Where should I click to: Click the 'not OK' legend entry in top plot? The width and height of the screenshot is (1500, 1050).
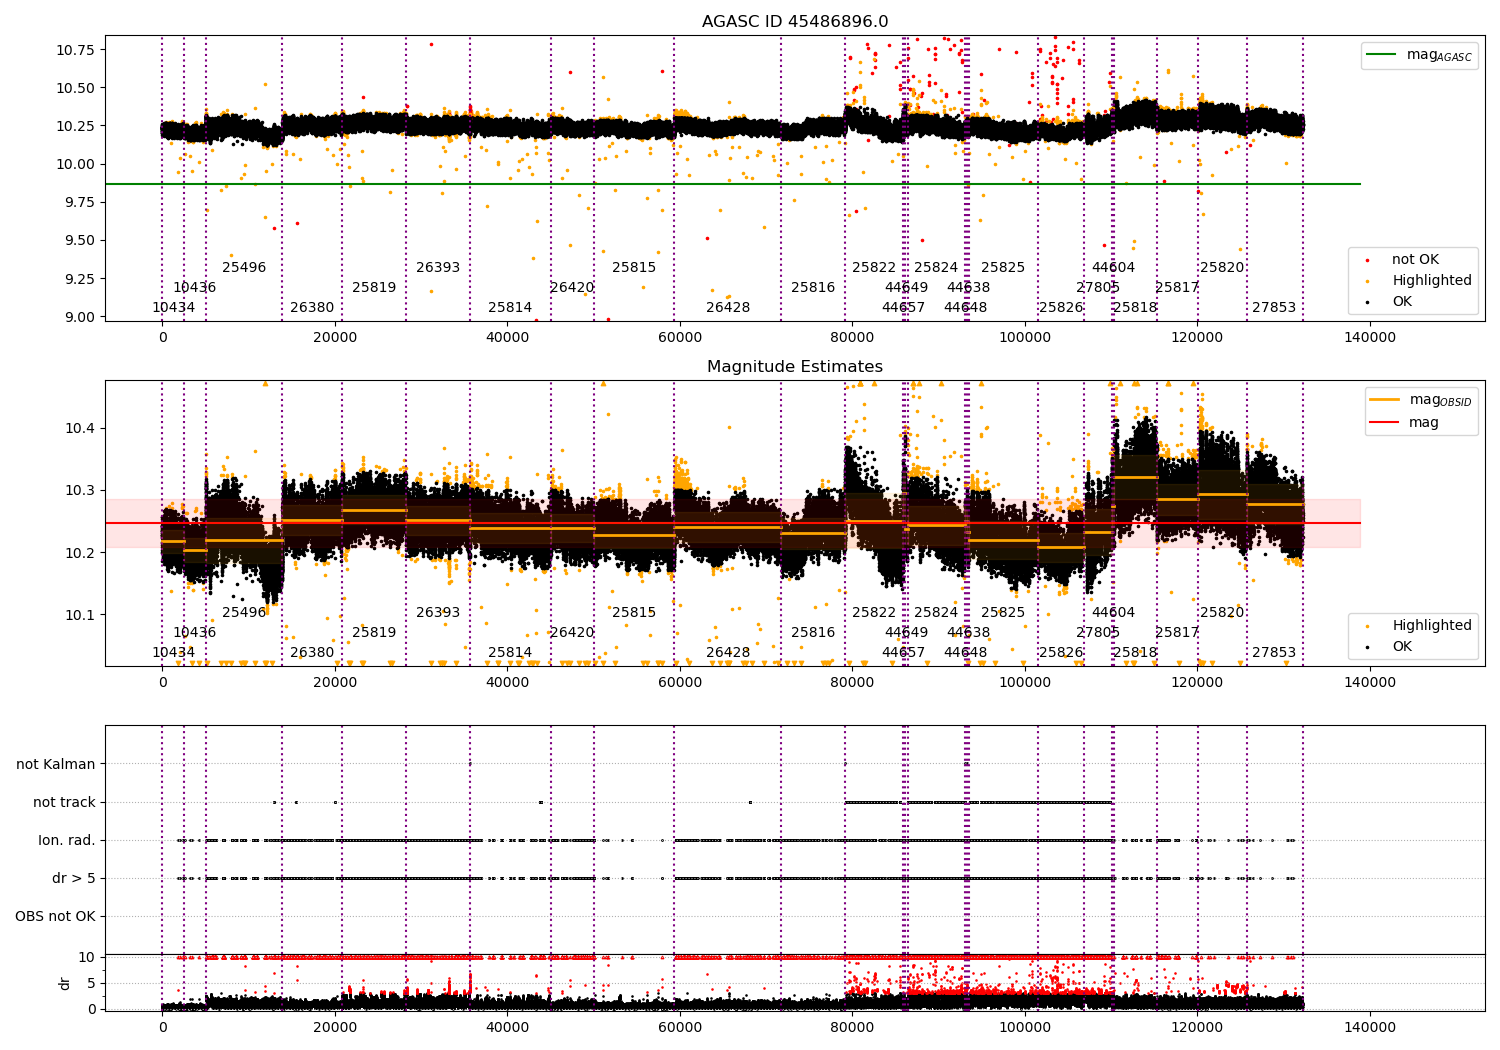1415,260
